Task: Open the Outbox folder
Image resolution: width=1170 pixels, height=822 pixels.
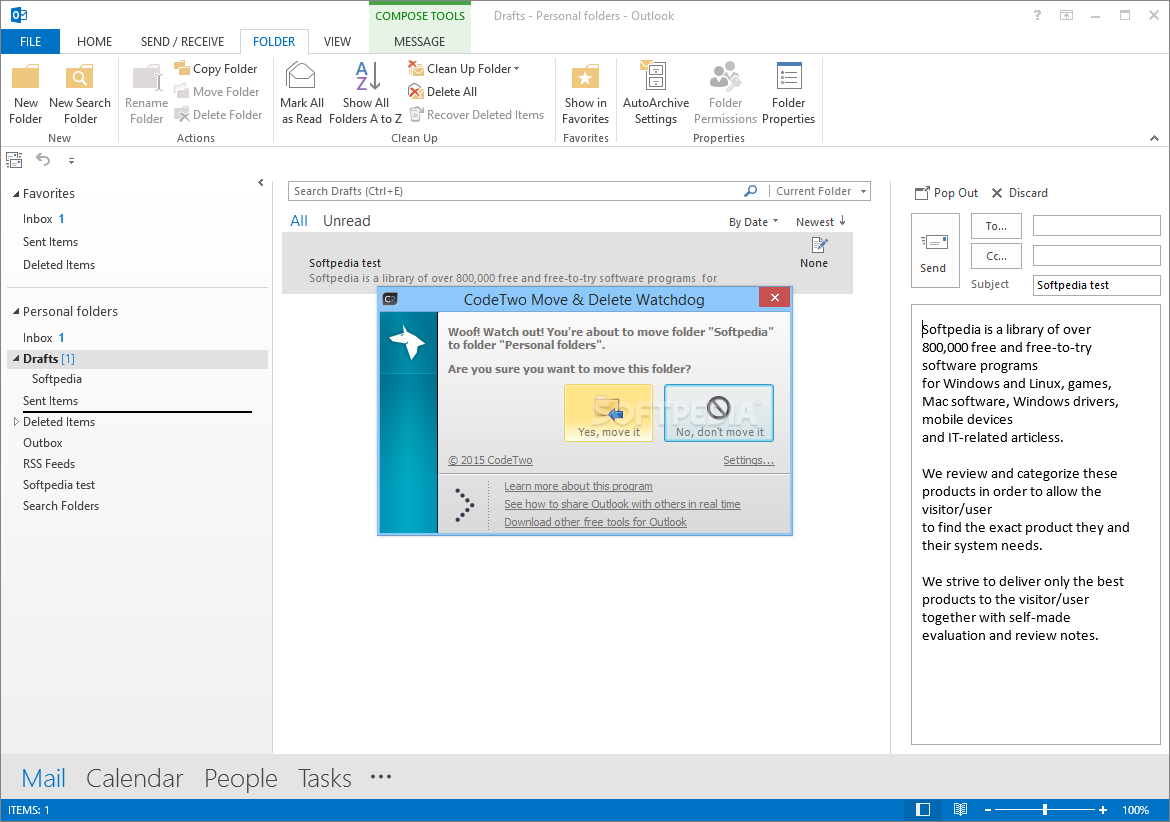Action: [43, 443]
